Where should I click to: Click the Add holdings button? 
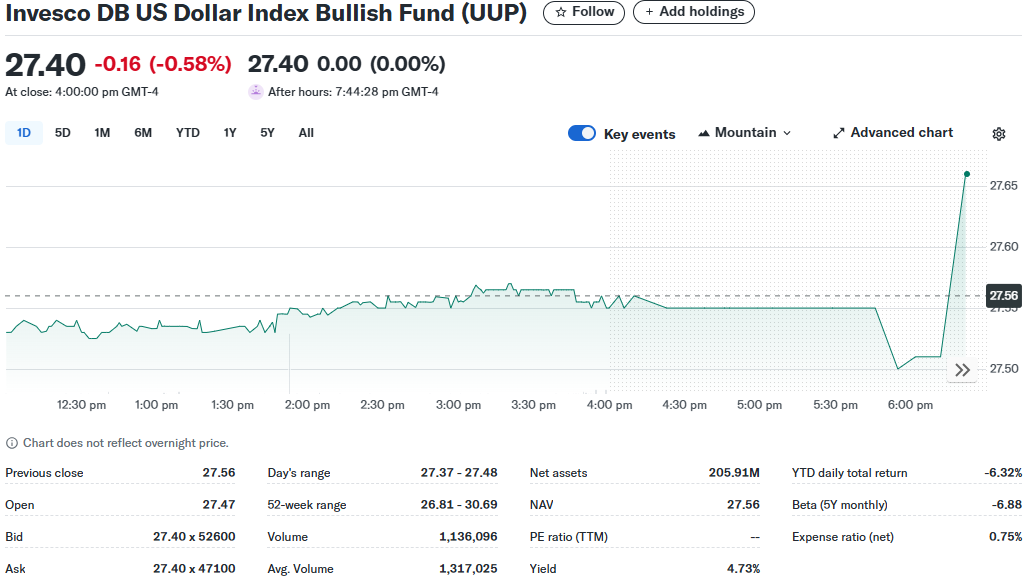[x=694, y=12]
